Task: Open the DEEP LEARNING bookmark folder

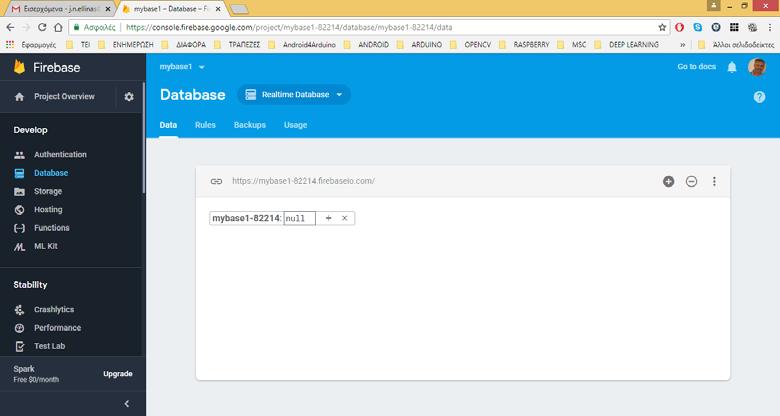Action: point(626,45)
